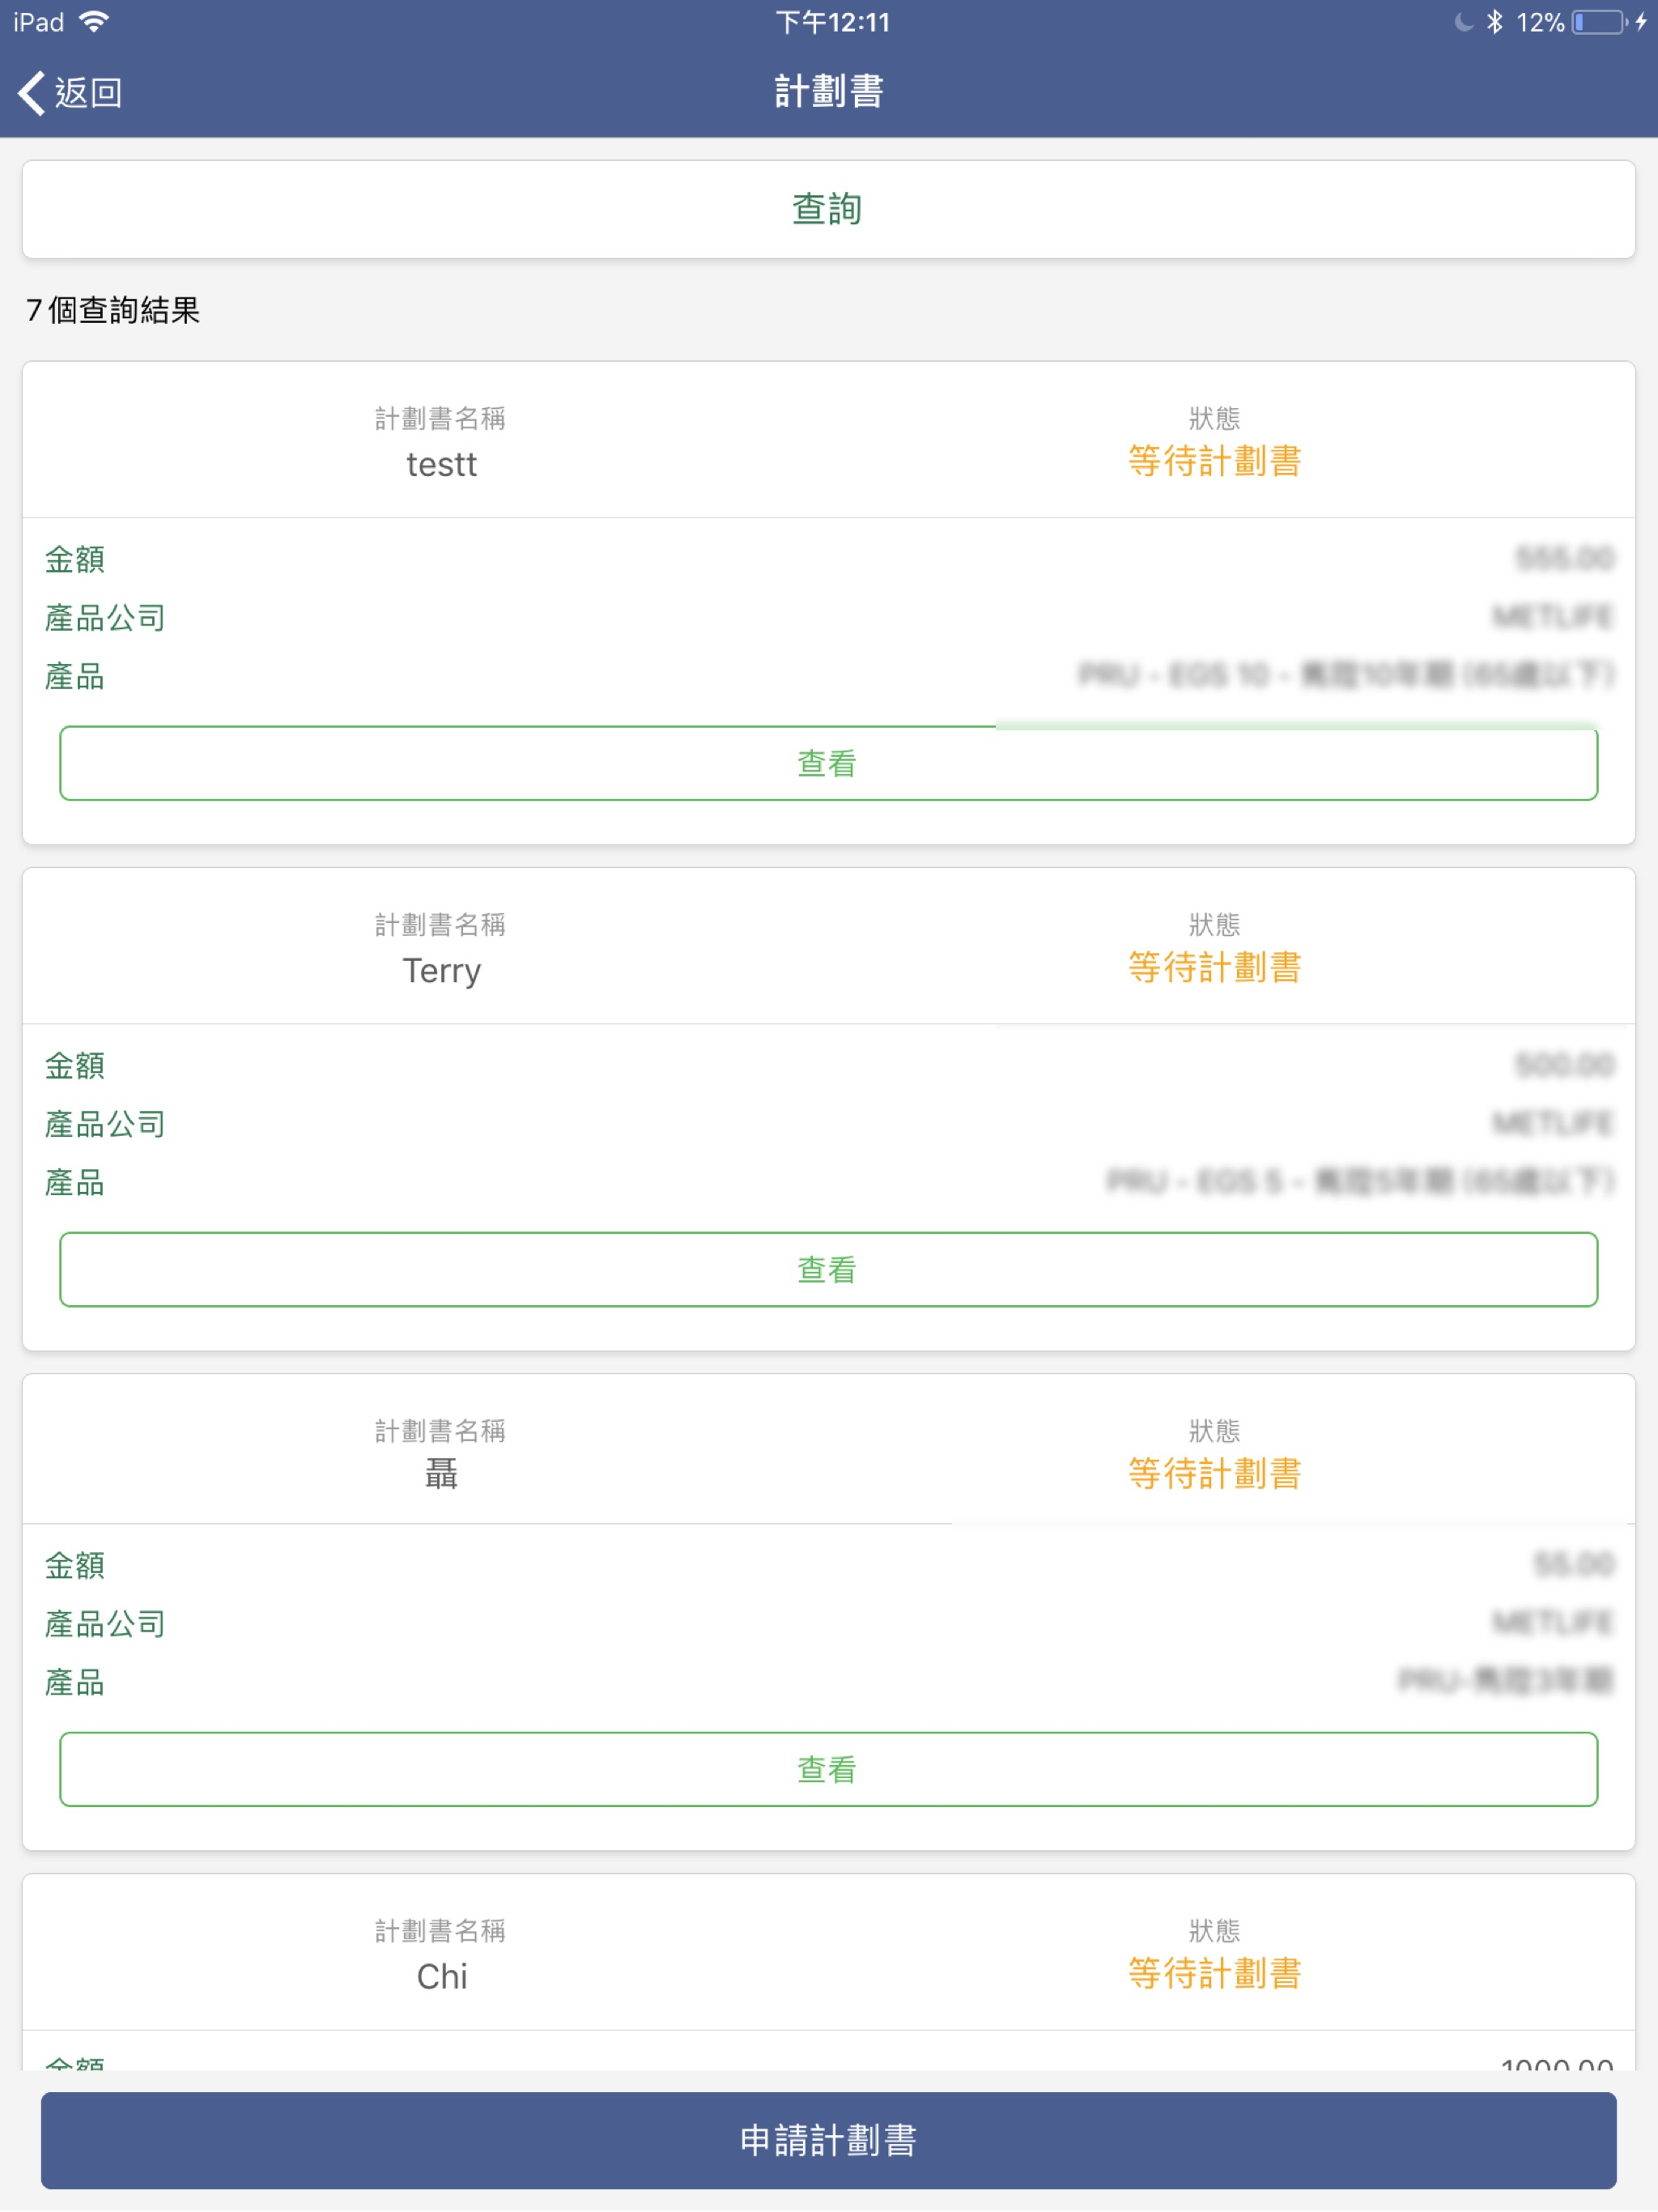1658x2212 pixels.
Task: Tap the 計劃書 page title
Action: tap(829, 91)
